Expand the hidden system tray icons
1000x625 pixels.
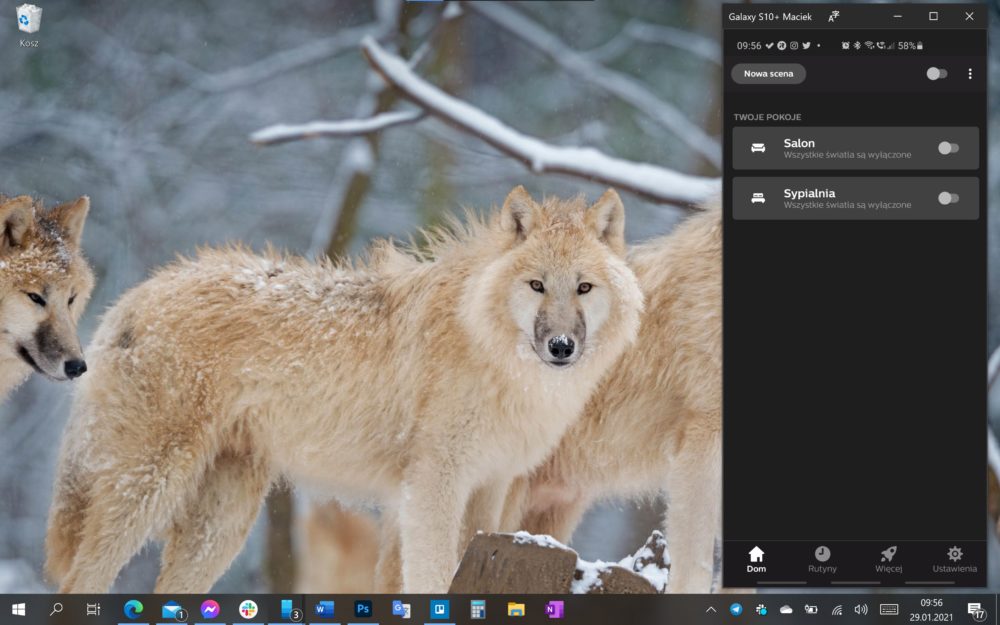(x=711, y=610)
